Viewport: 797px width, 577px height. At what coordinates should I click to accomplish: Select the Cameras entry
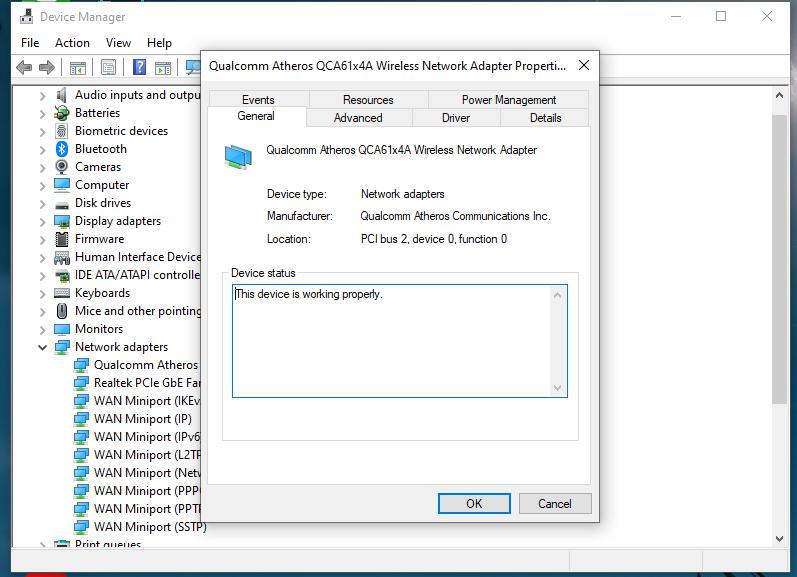(x=98, y=167)
